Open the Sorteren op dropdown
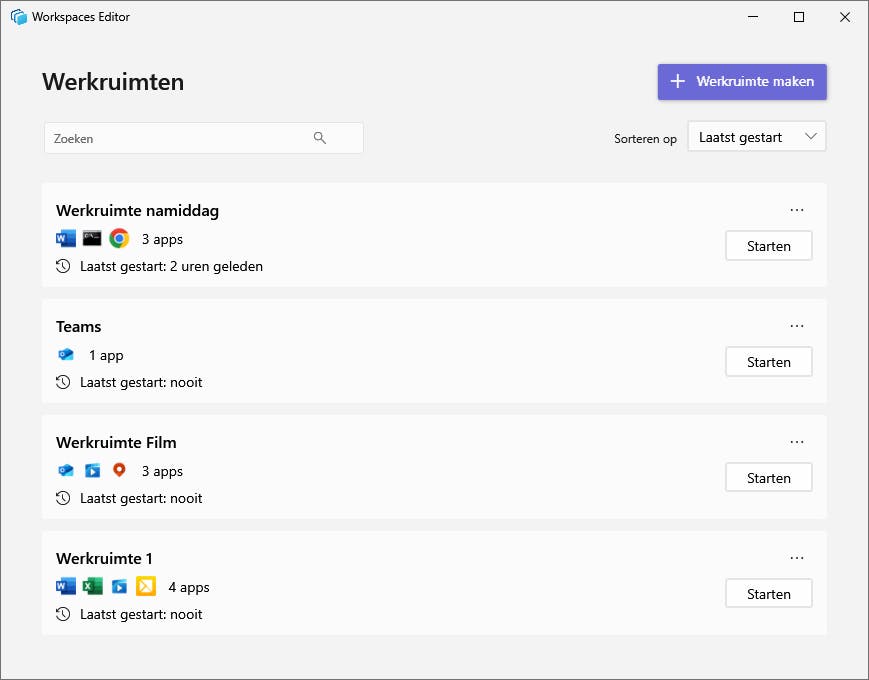869x680 pixels. [757, 138]
